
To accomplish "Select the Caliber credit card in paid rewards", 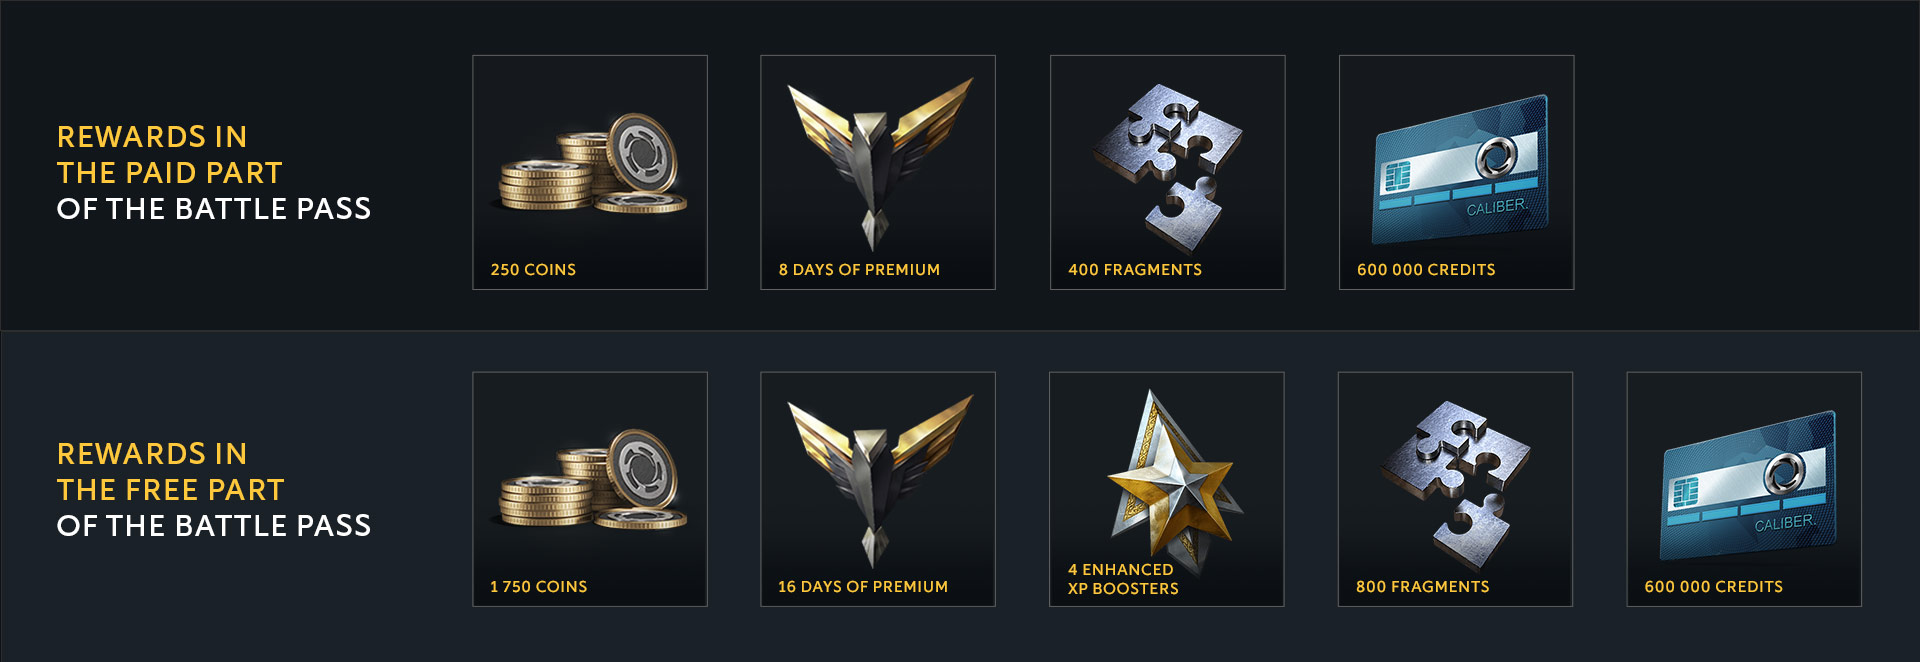I will pos(1460,170).
